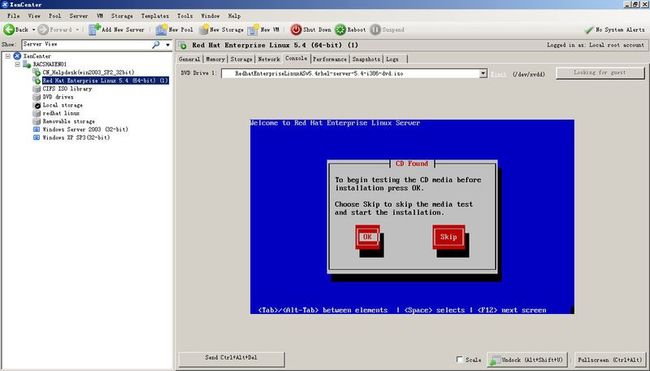Click the search magnifier icon
650x371 pixels.
tap(156, 44)
